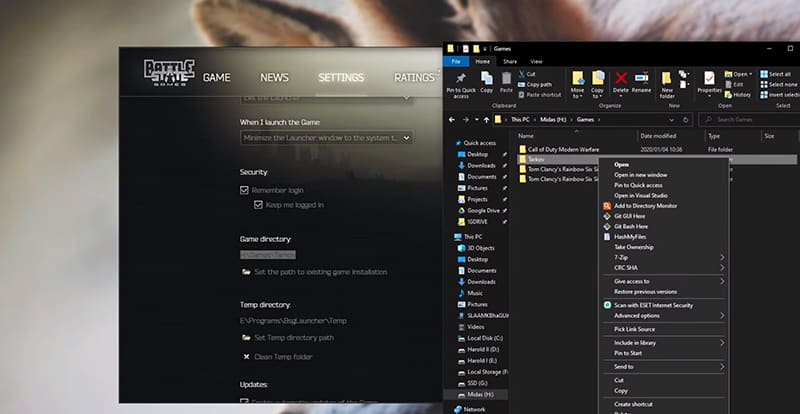The height and width of the screenshot is (414, 800).
Task: Click the red Delete icon in the ribbon
Action: coord(621,78)
